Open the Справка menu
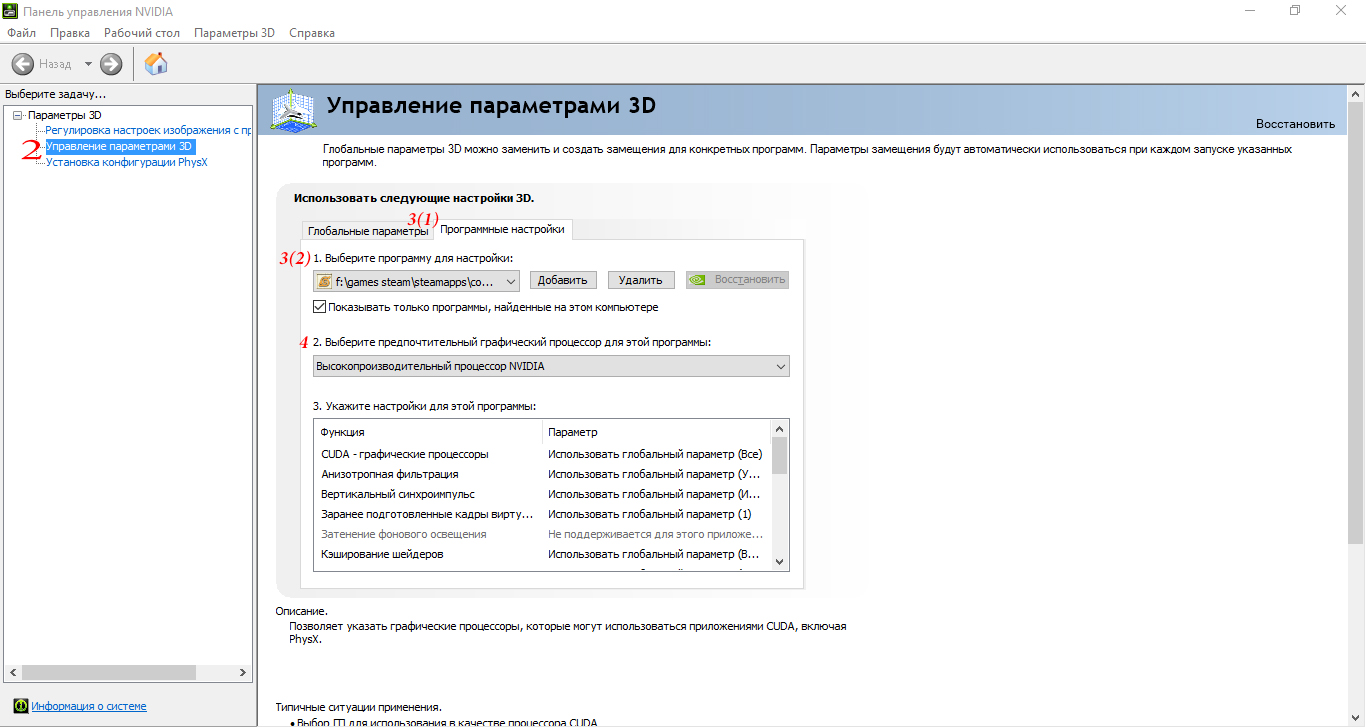This screenshot has width=1366, height=728. tap(312, 33)
